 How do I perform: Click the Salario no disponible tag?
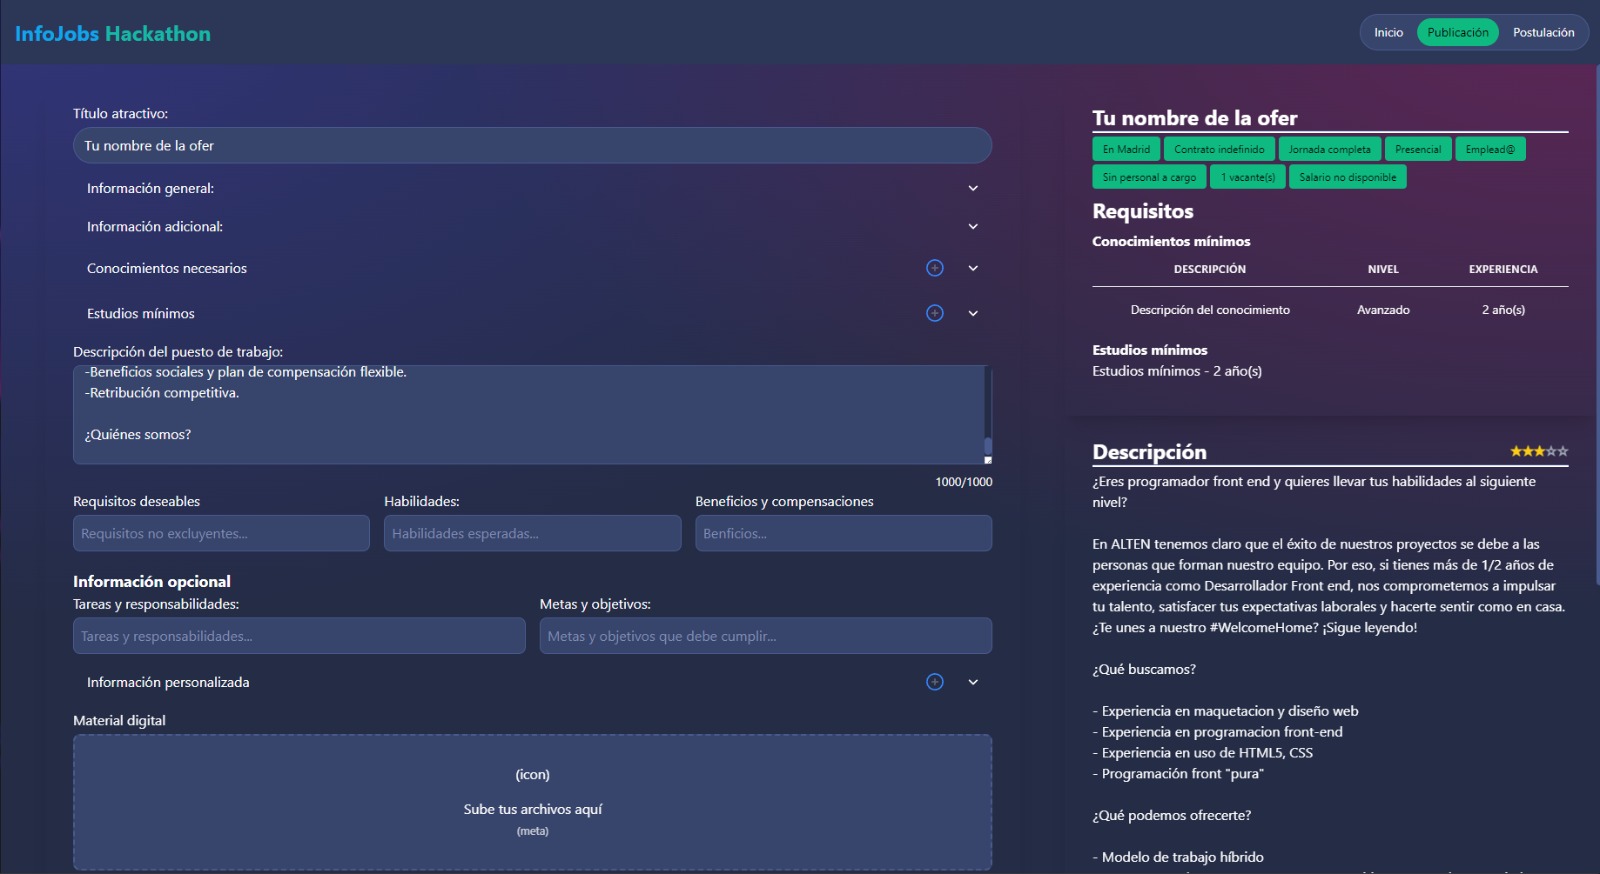pos(1347,177)
